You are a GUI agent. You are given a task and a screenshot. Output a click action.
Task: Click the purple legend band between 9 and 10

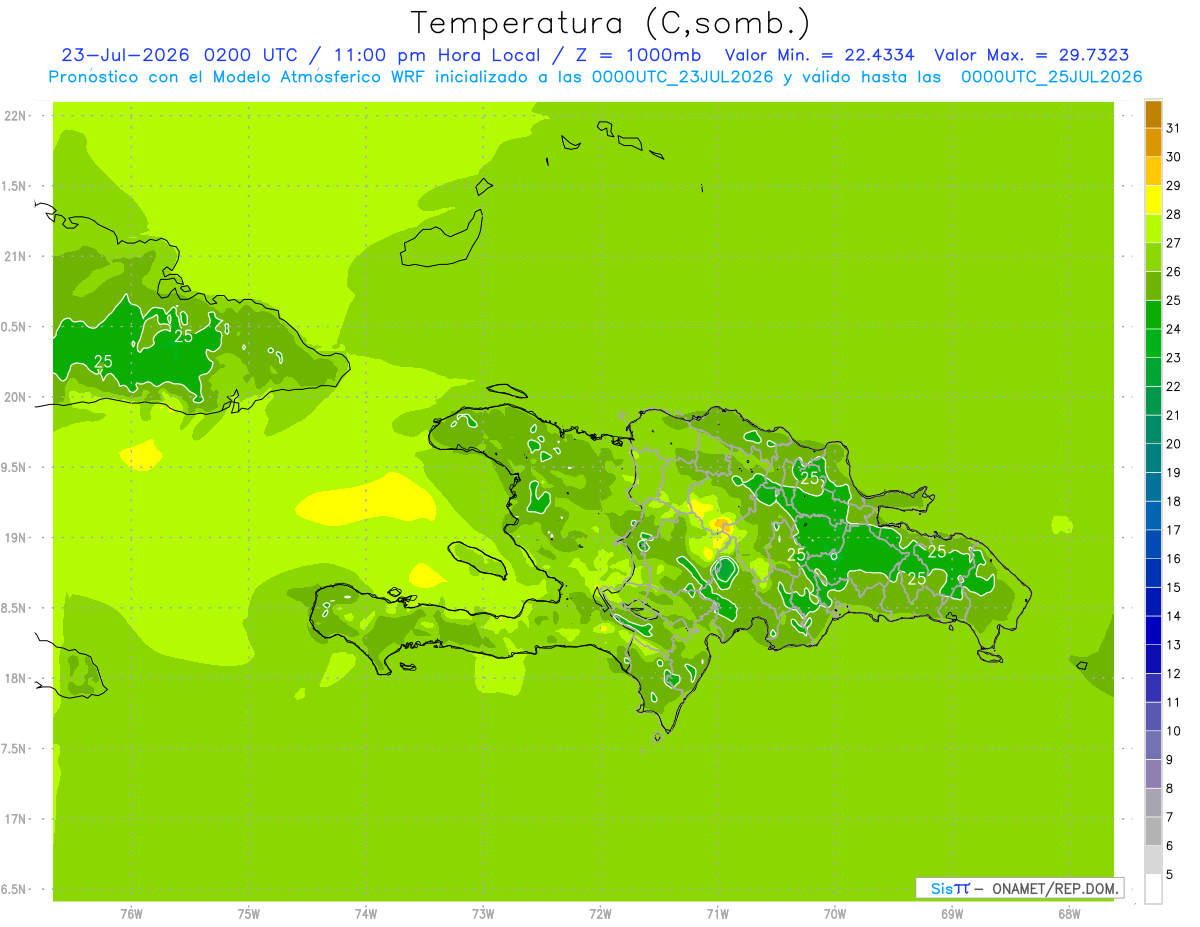pyautogui.click(x=1153, y=745)
